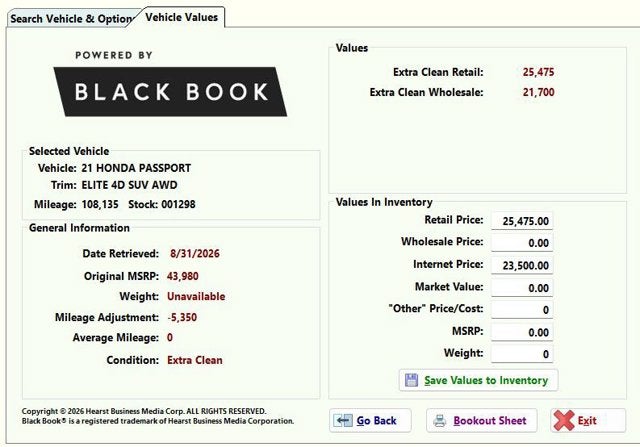The height and width of the screenshot is (447, 640).
Task: Save Values to Inventory
Action: click(478, 380)
